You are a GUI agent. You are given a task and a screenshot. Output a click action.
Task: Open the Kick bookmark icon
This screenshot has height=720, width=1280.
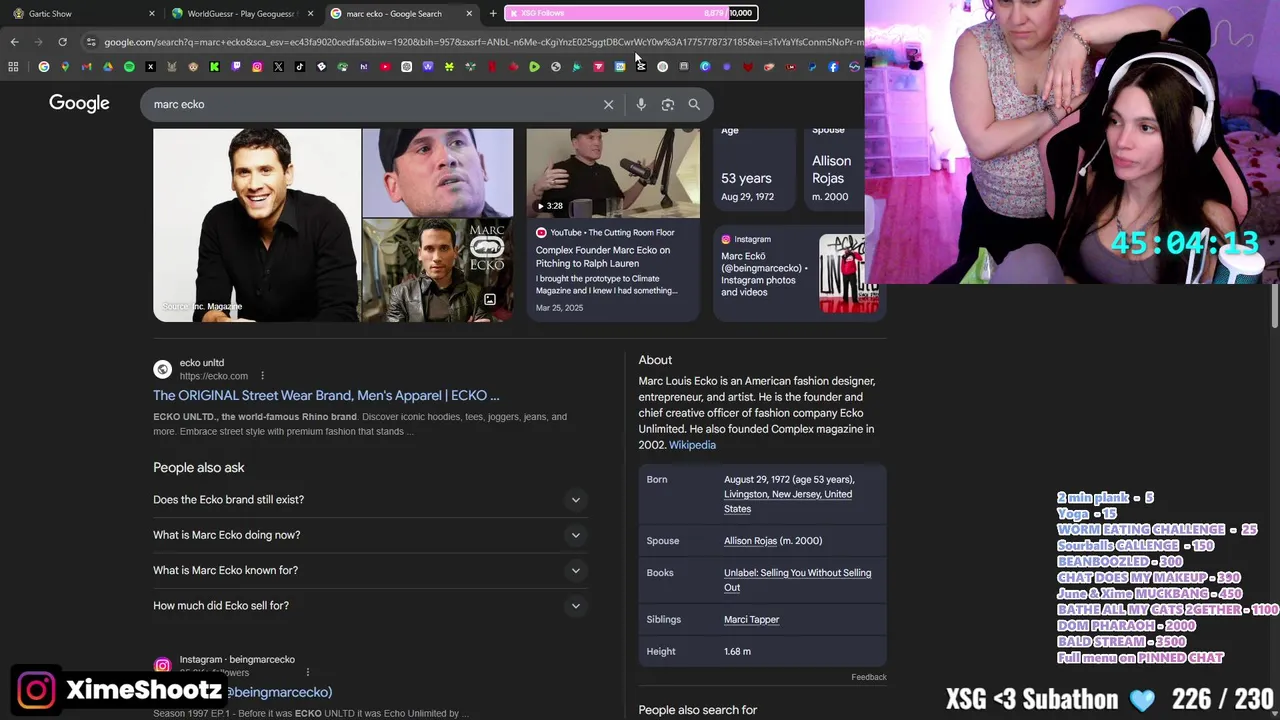point(214,67)
